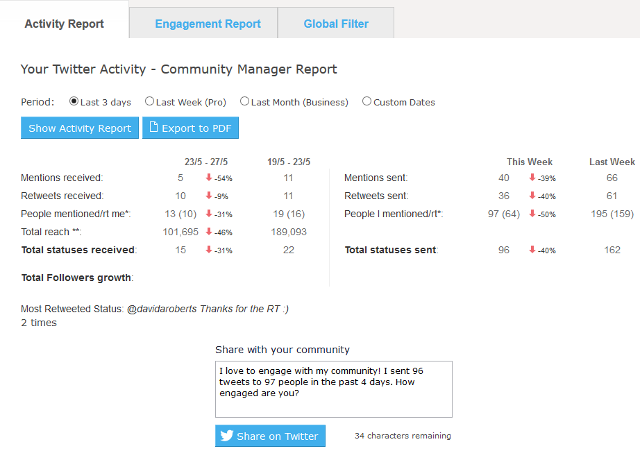Click the 'Retweets sent:' label

click(x=376, y=196)
